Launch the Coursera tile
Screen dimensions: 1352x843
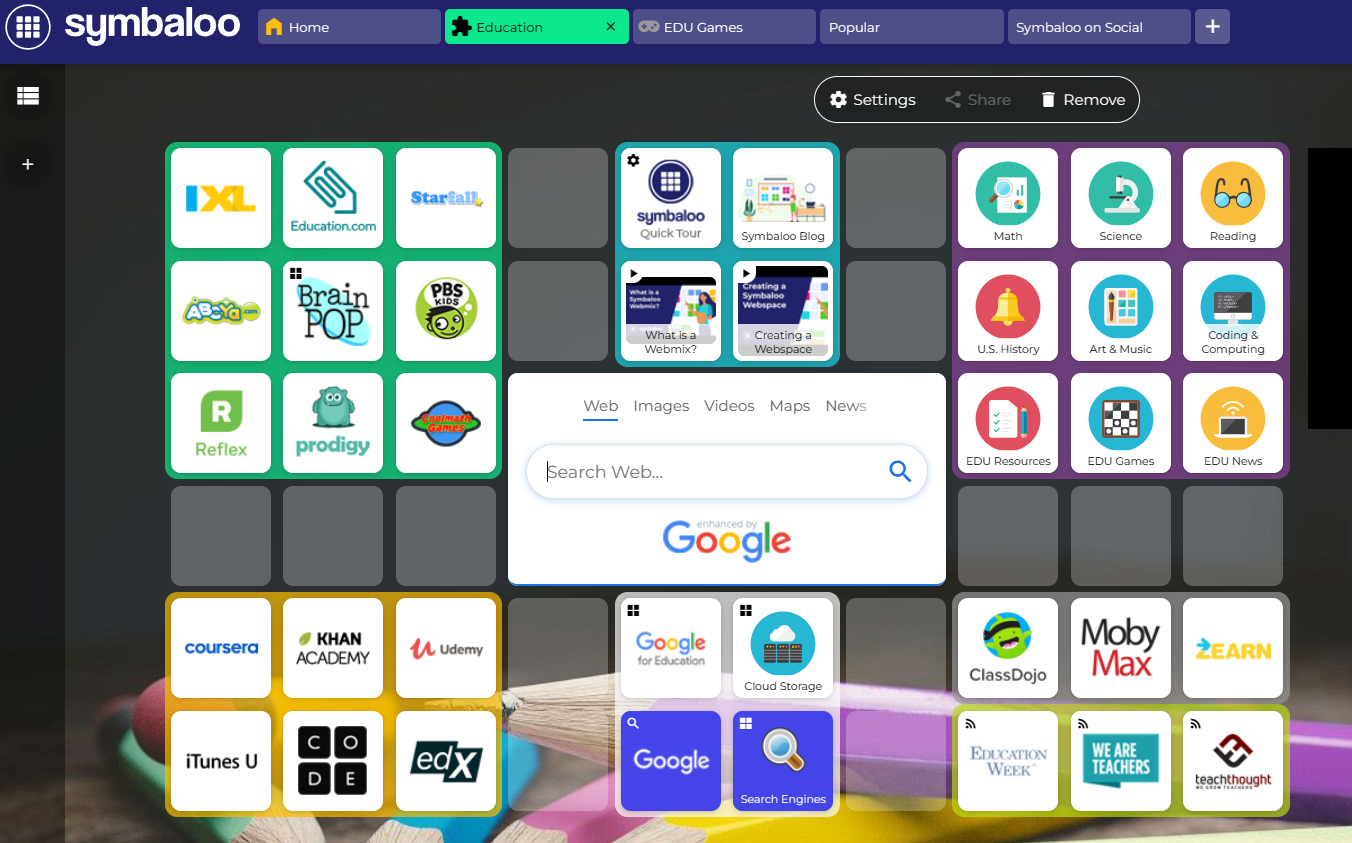pos(221,648)
